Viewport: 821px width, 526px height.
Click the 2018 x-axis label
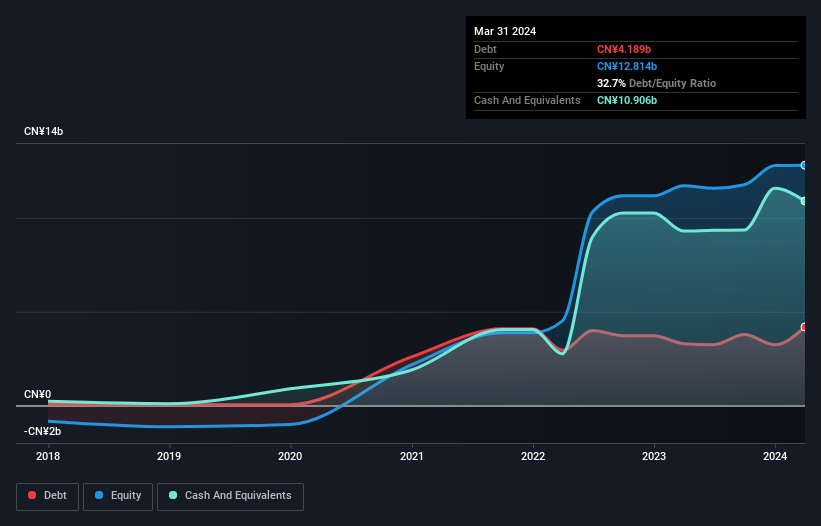click(48, 456)
